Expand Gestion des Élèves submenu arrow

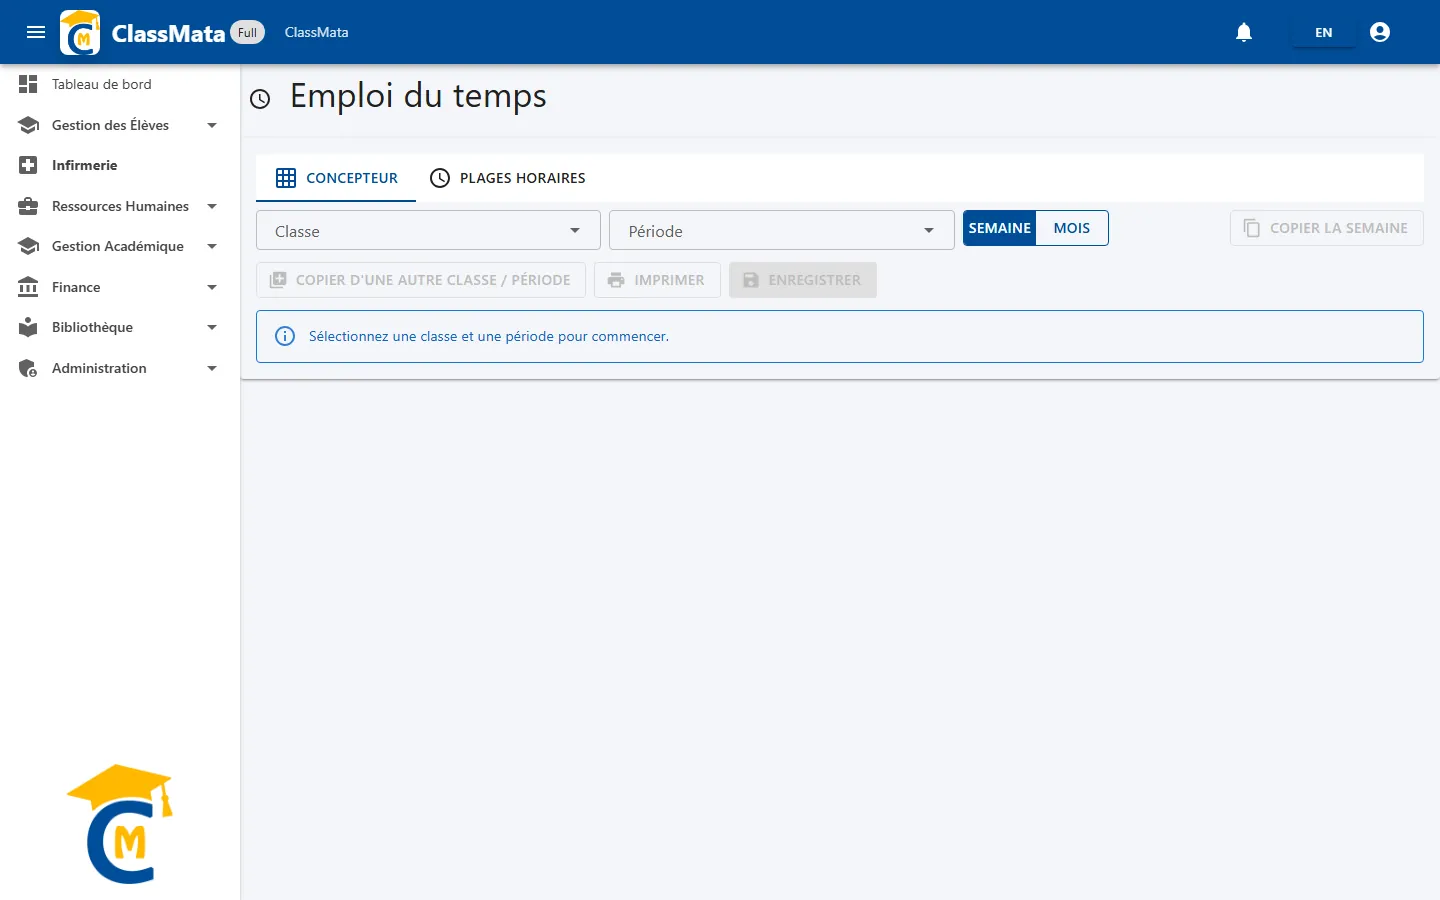[212, 125]
